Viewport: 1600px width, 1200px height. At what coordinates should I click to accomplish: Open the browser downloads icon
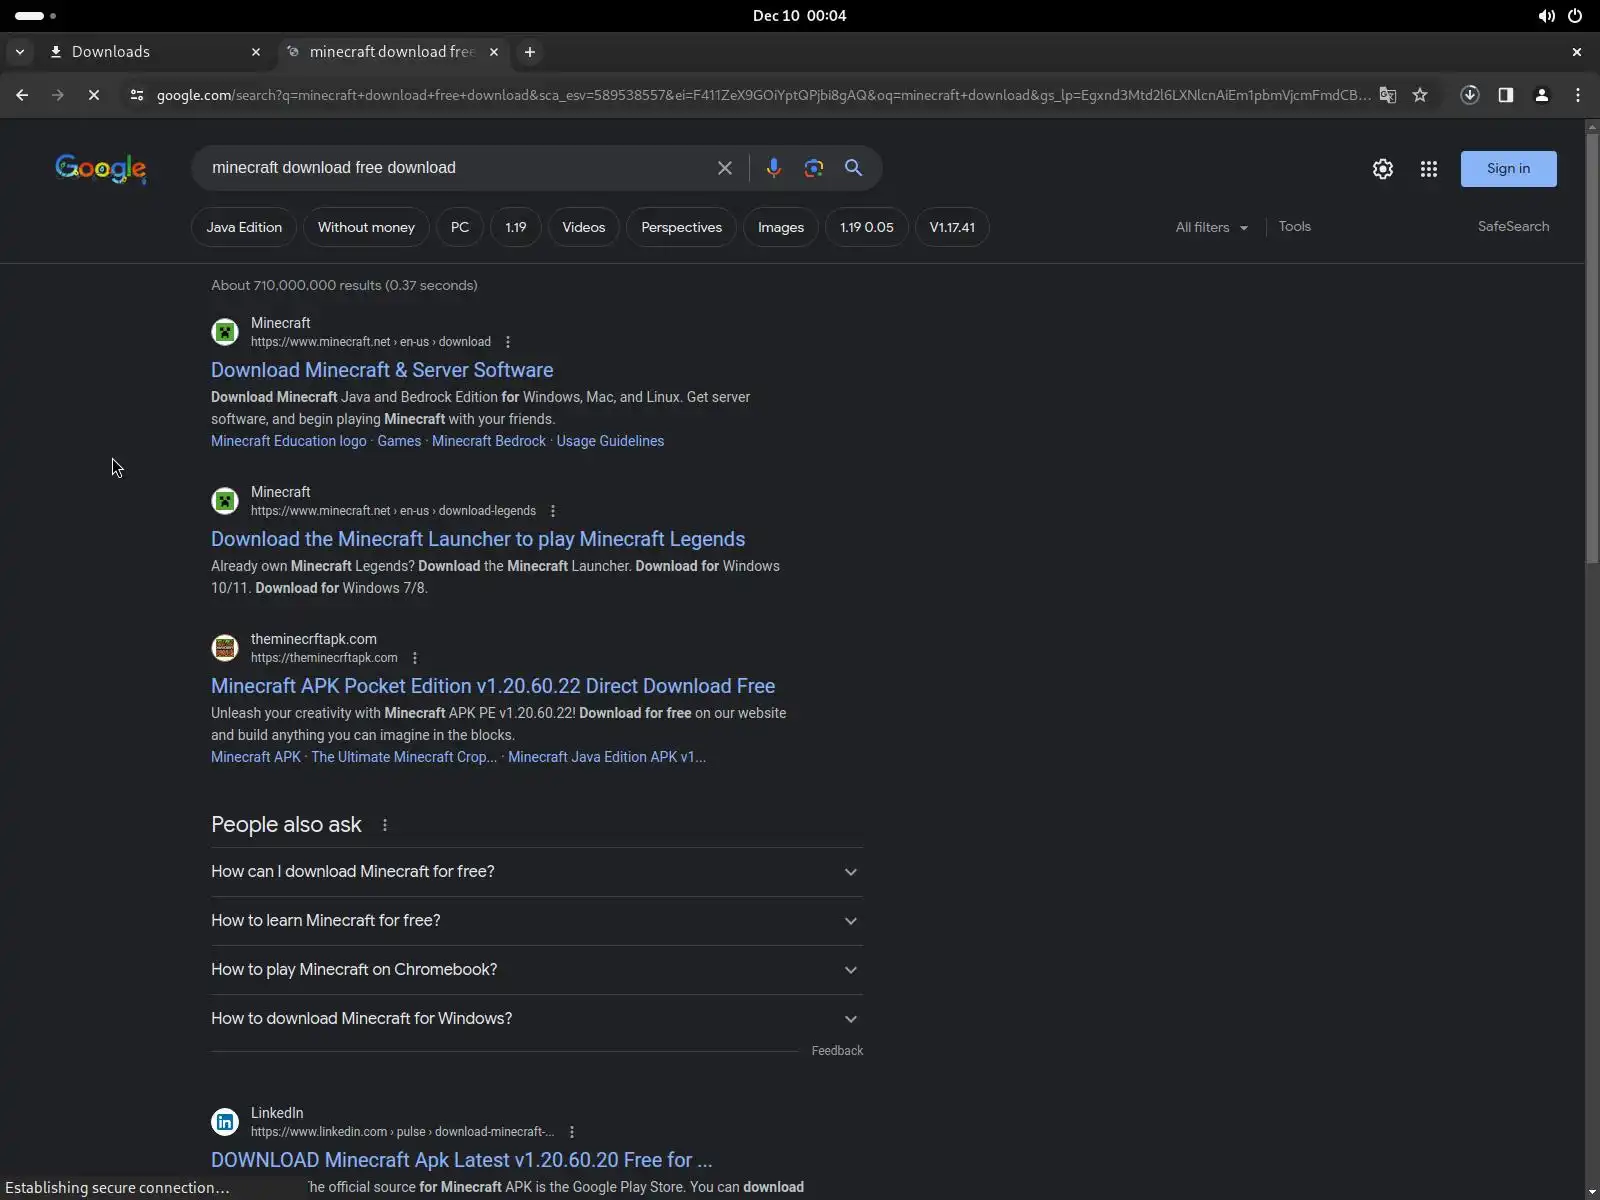point(1470,95)
